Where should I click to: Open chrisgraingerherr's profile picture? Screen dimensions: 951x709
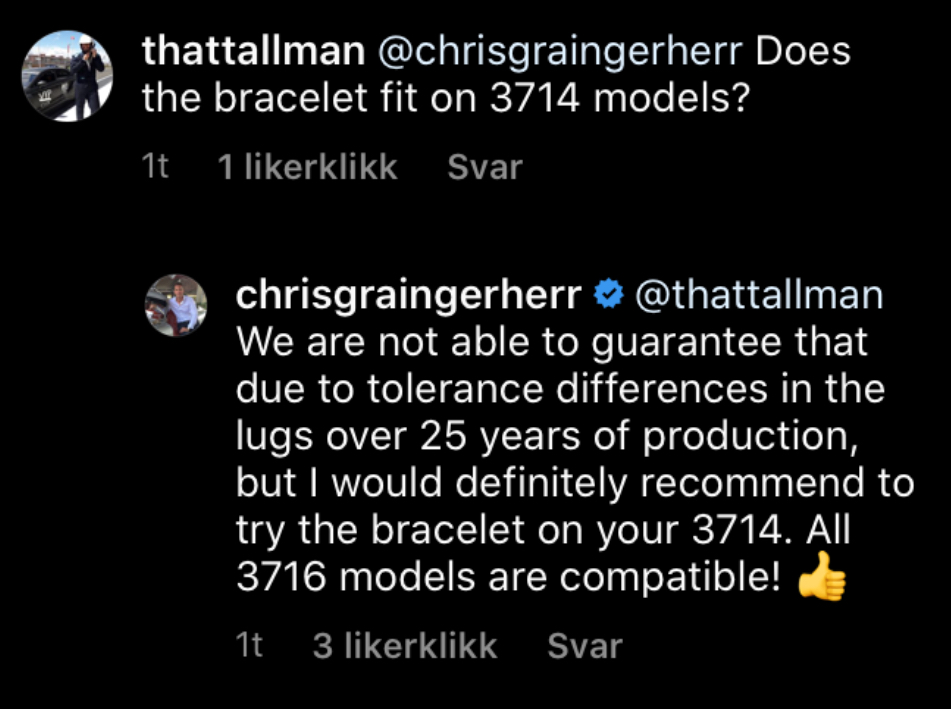pyautogui.click(x=175, y=305)
